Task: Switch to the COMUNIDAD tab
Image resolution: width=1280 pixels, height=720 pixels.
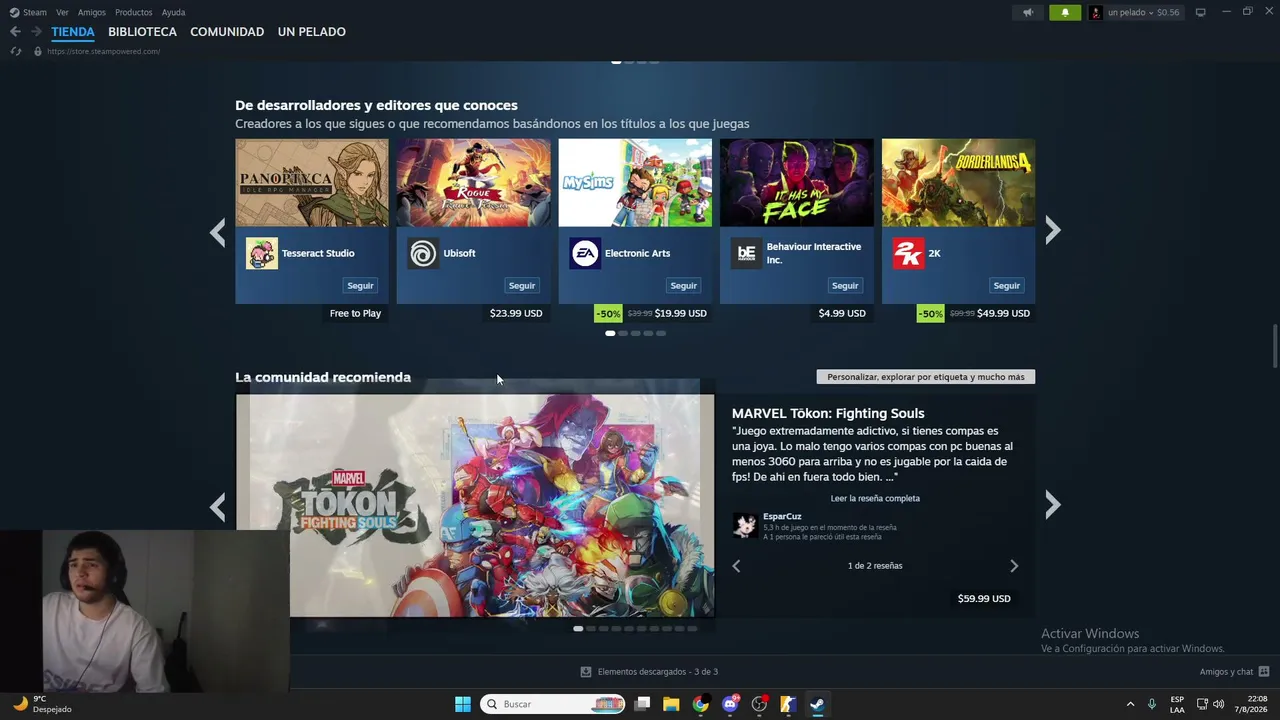Action: [227, 32]
